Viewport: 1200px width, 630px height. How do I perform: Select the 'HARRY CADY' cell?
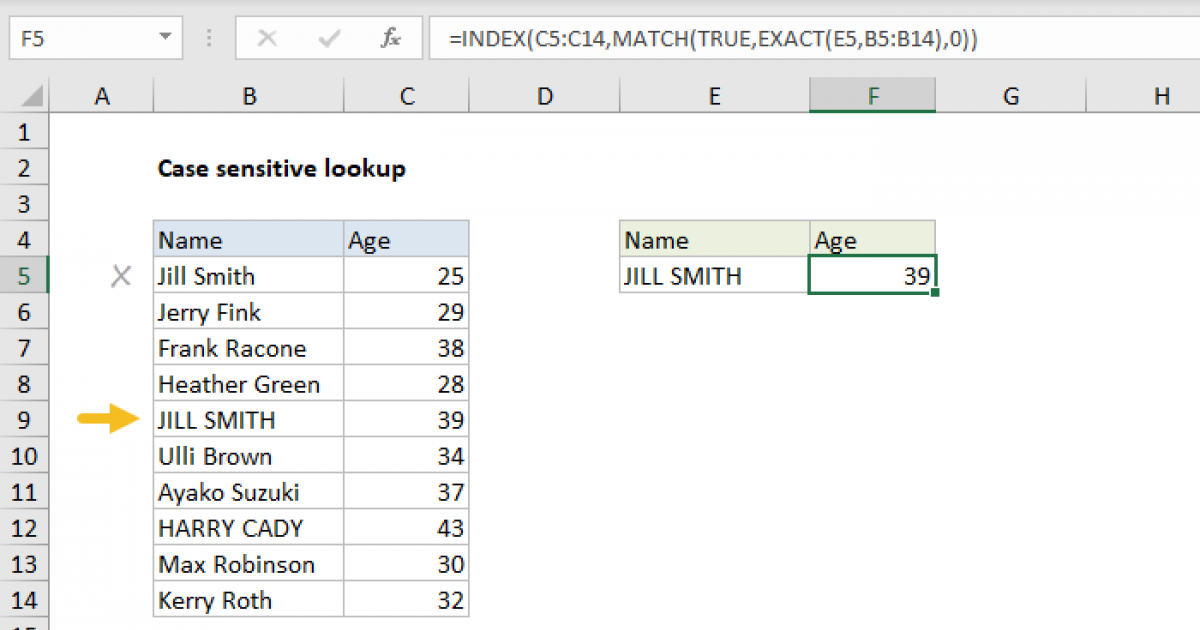pos(249,528)
